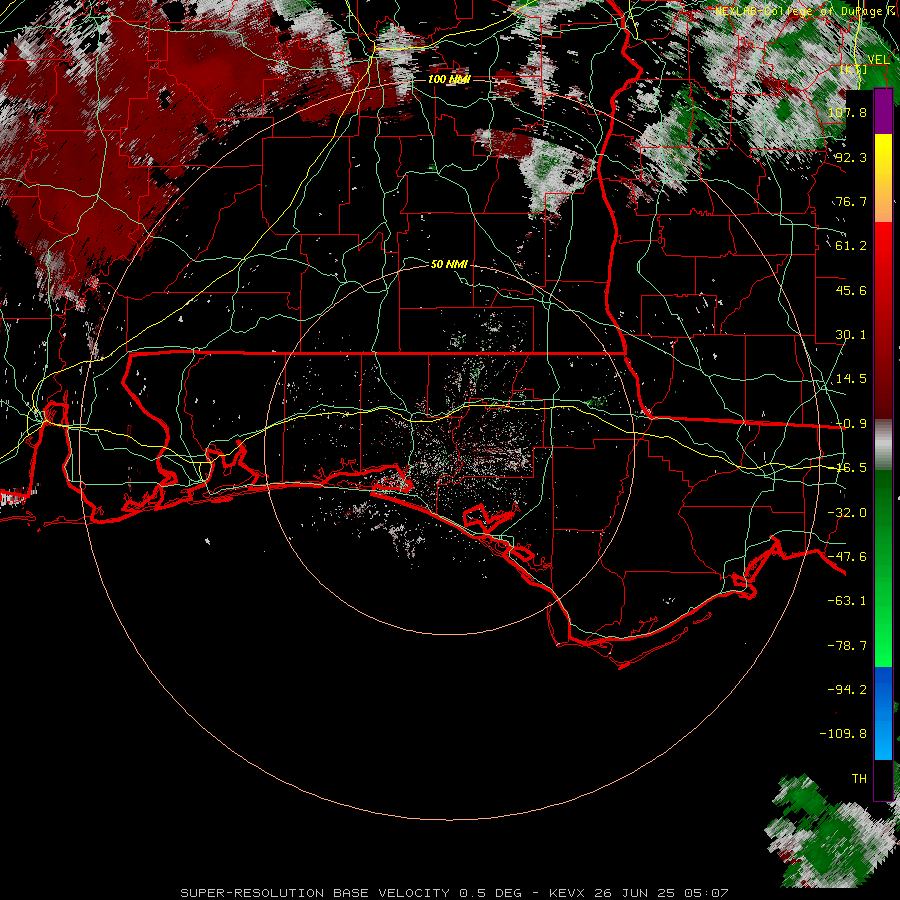Click the -63.1 legend value

847,601
